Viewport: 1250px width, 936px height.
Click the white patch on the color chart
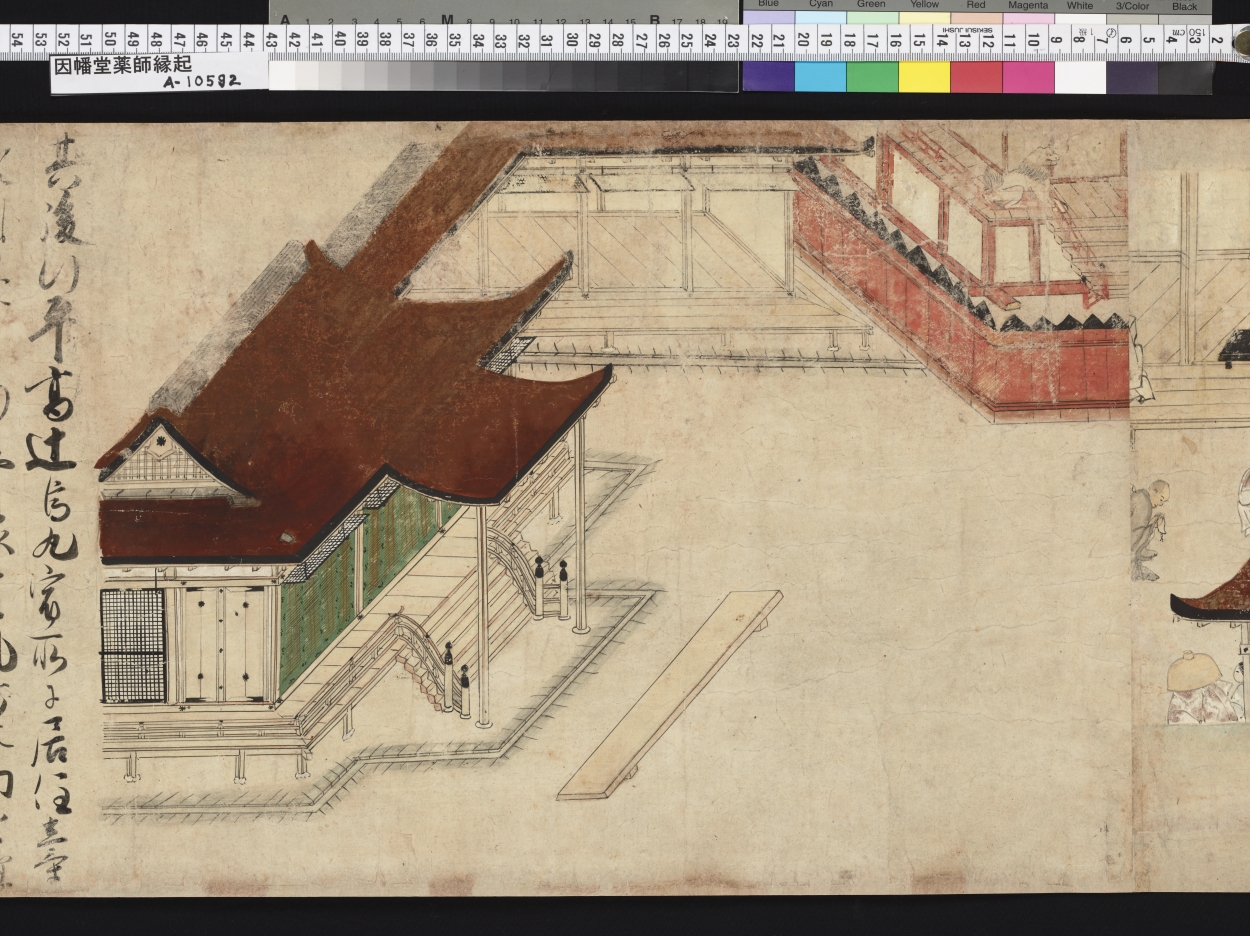(1080, 77)
